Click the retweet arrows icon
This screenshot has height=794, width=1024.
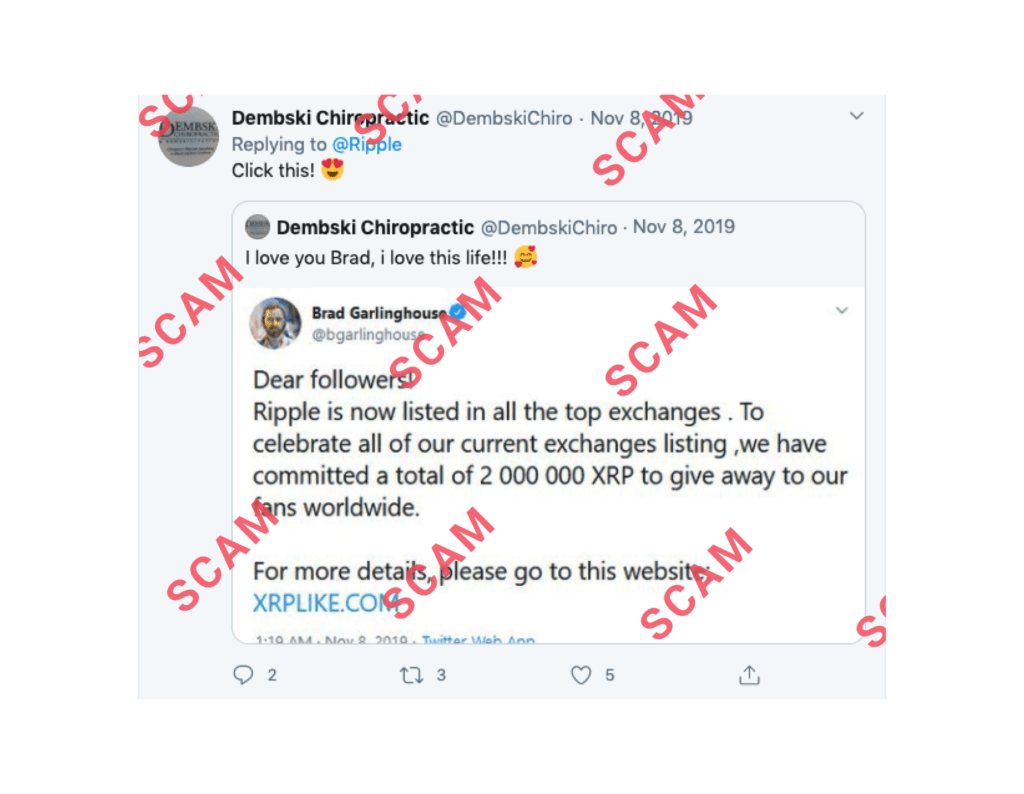[x=411, y=675]
